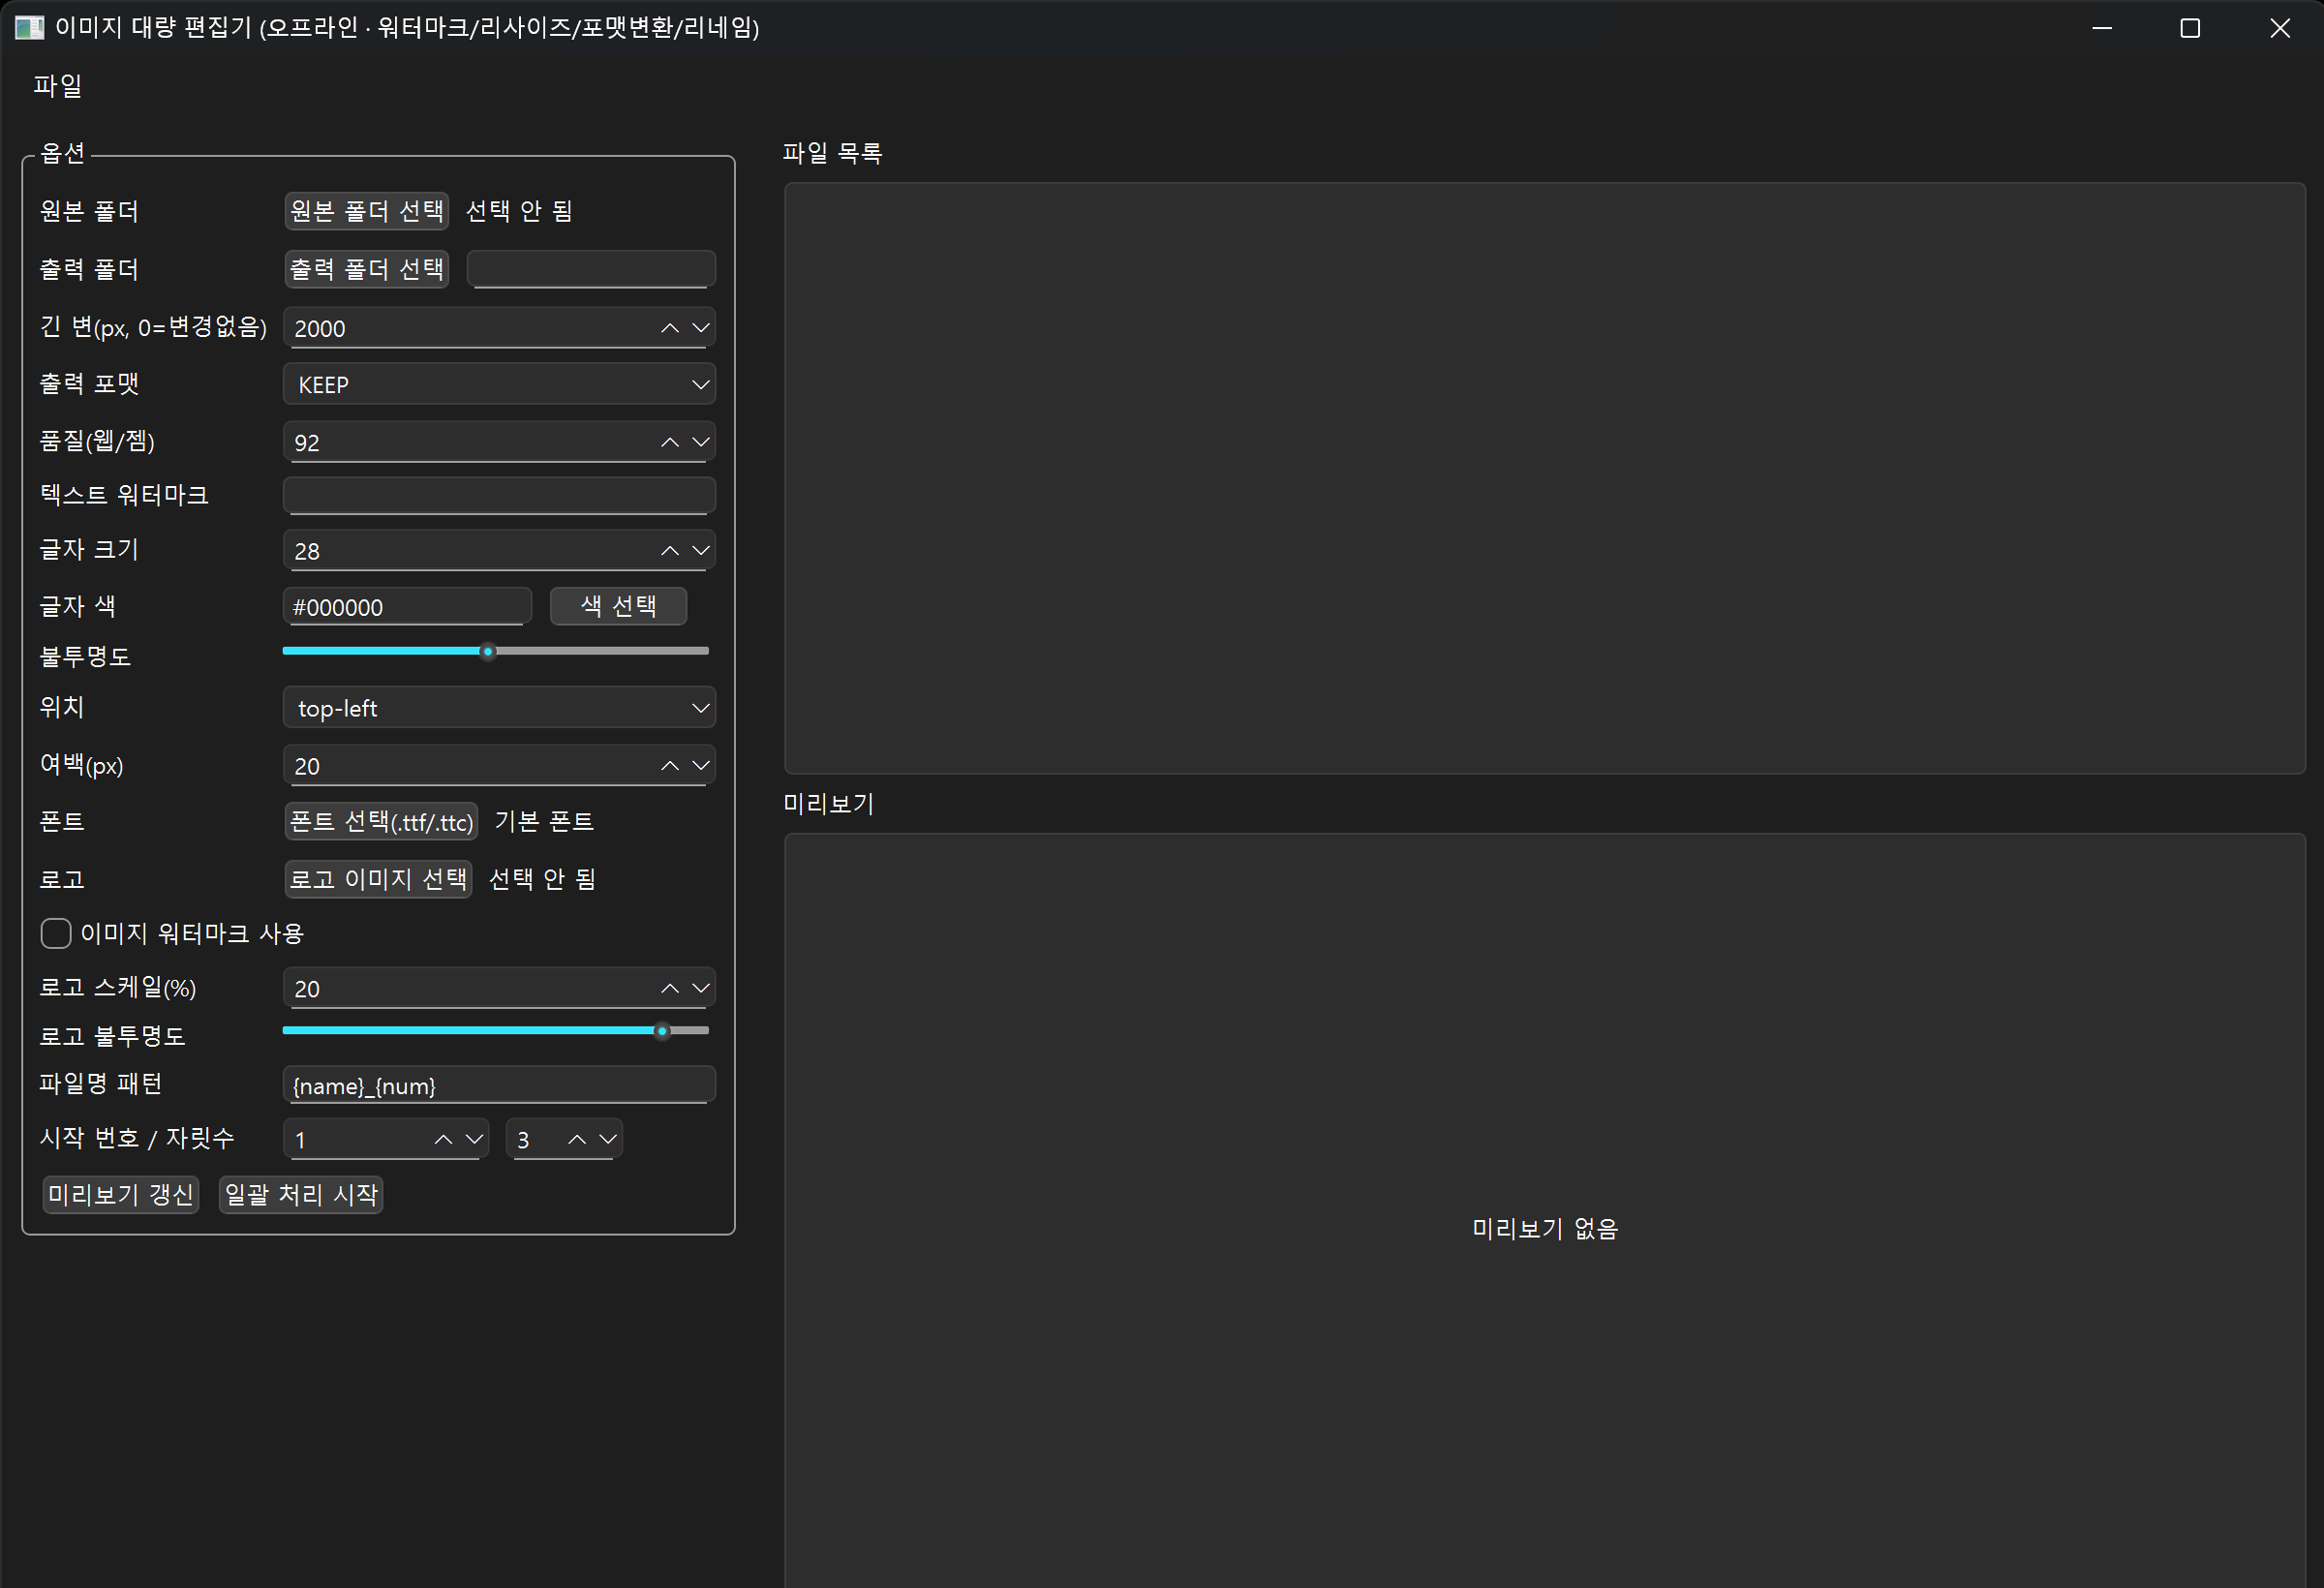
Task: Decrease 자릿수 value with the down arrow
Action: click(608, 1140)
